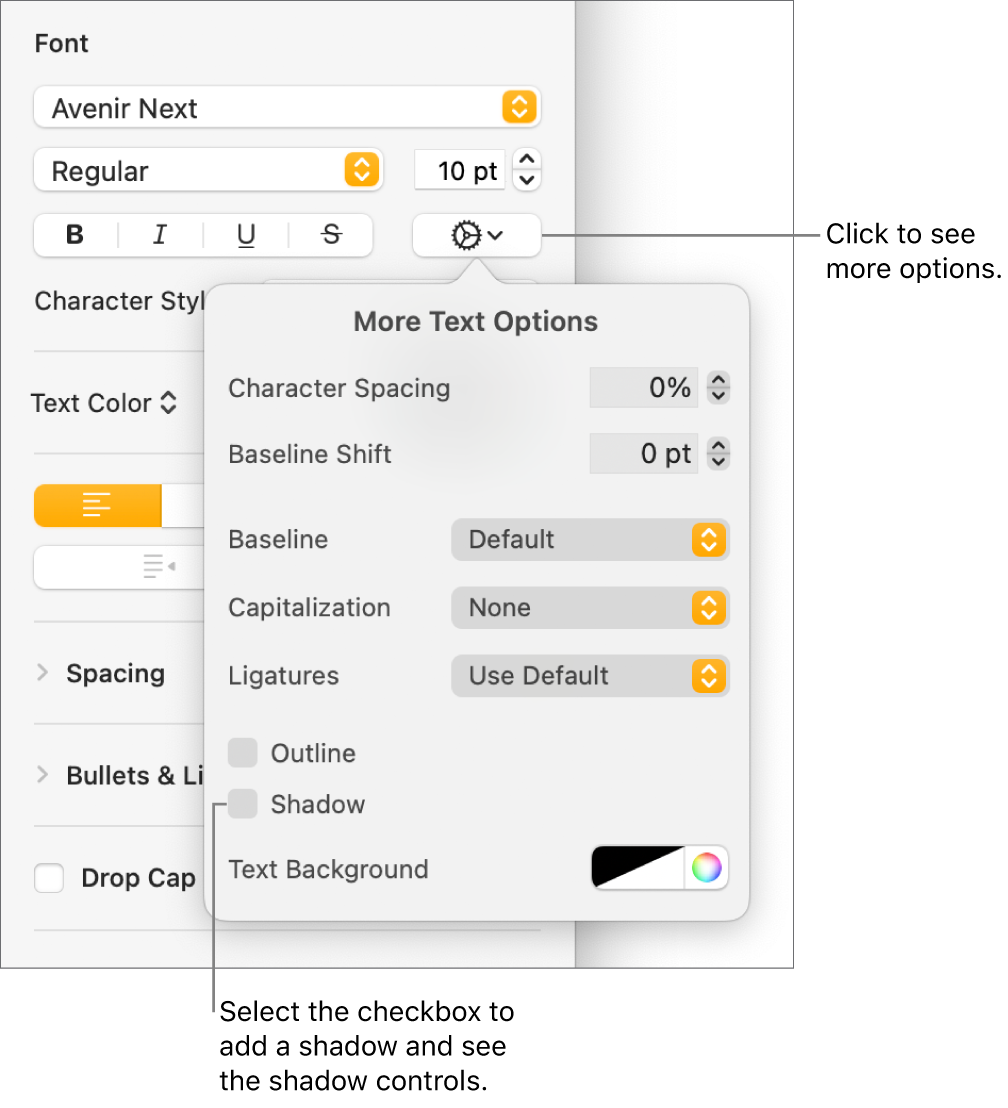Enable the Shadow checkbox
Image resolution: width=1008 pixels, height=1108 pixels.
243,804
